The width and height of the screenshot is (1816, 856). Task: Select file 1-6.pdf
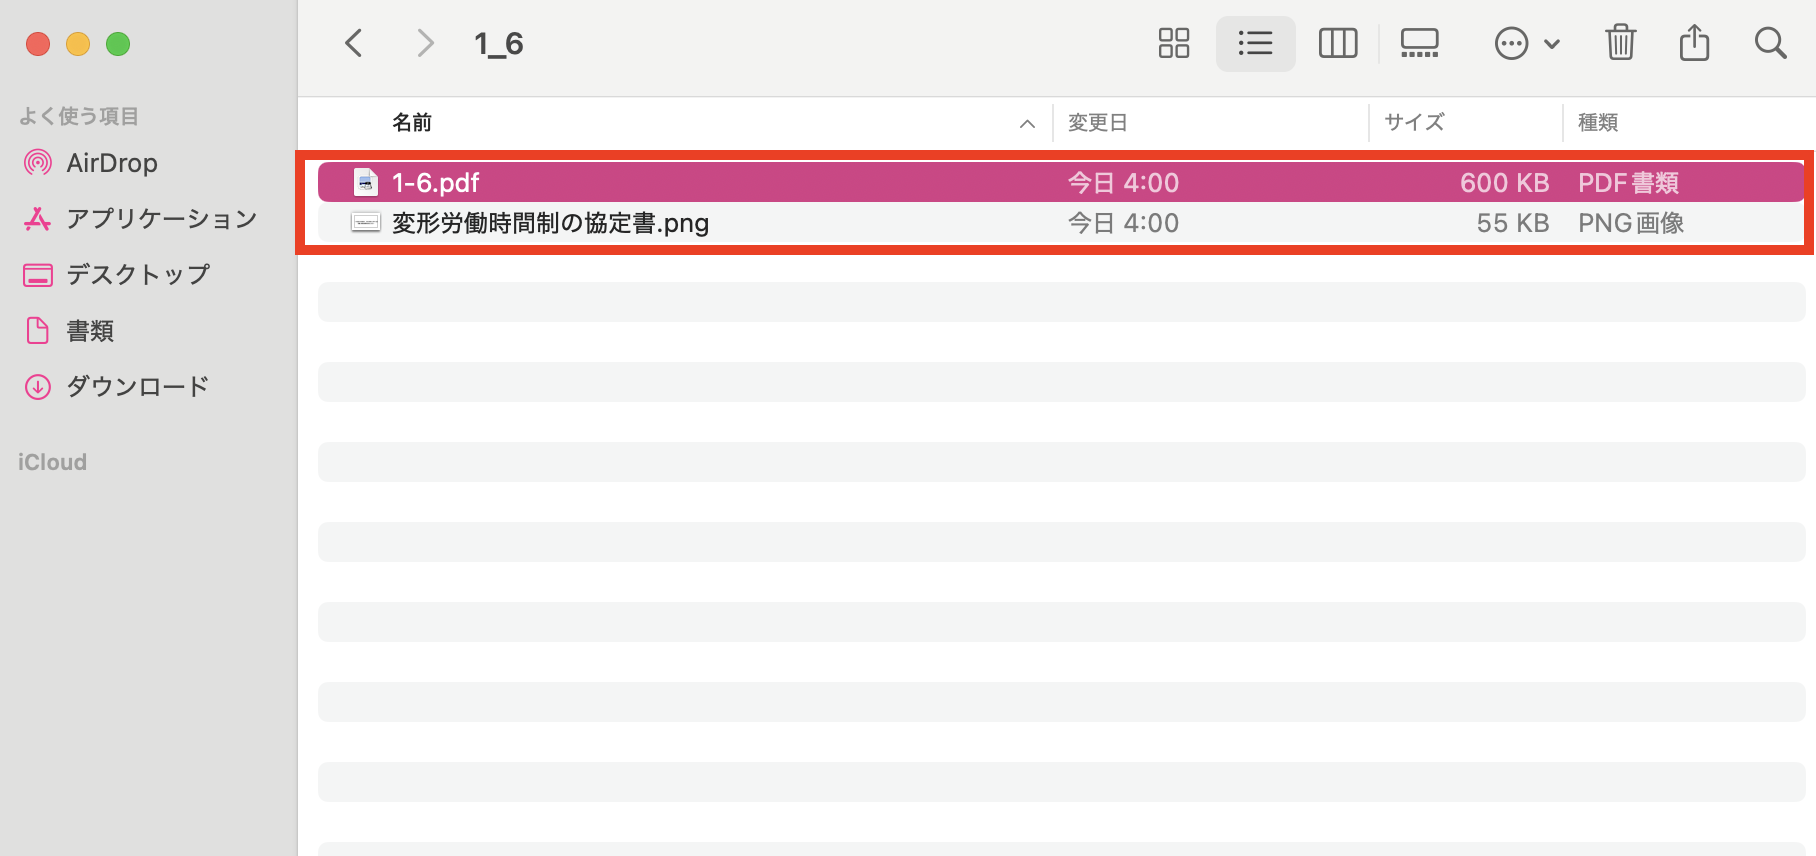click(x=1061, y=183)
